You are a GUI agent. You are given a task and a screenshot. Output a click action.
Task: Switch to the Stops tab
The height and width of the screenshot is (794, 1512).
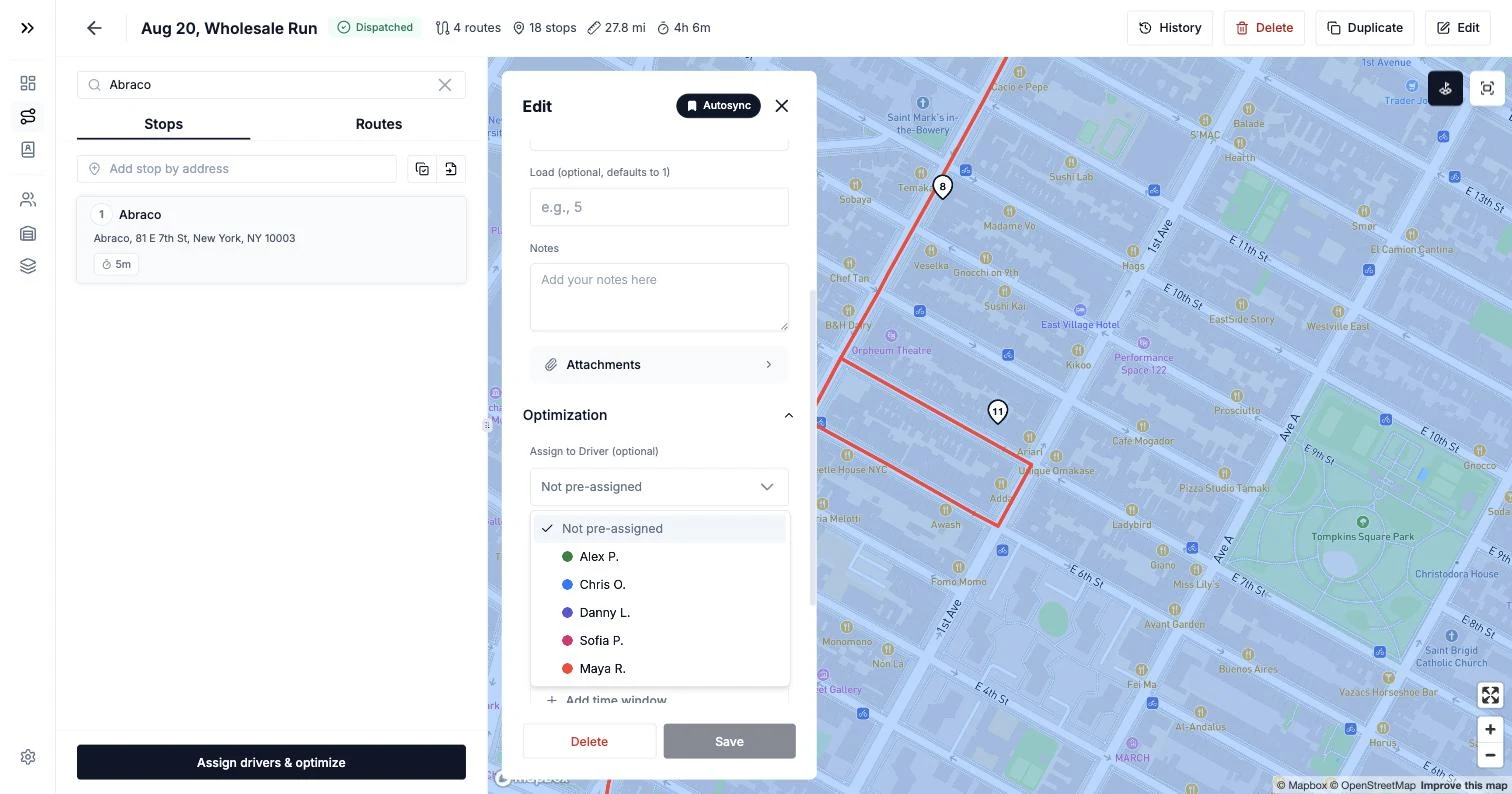point(163,124)
